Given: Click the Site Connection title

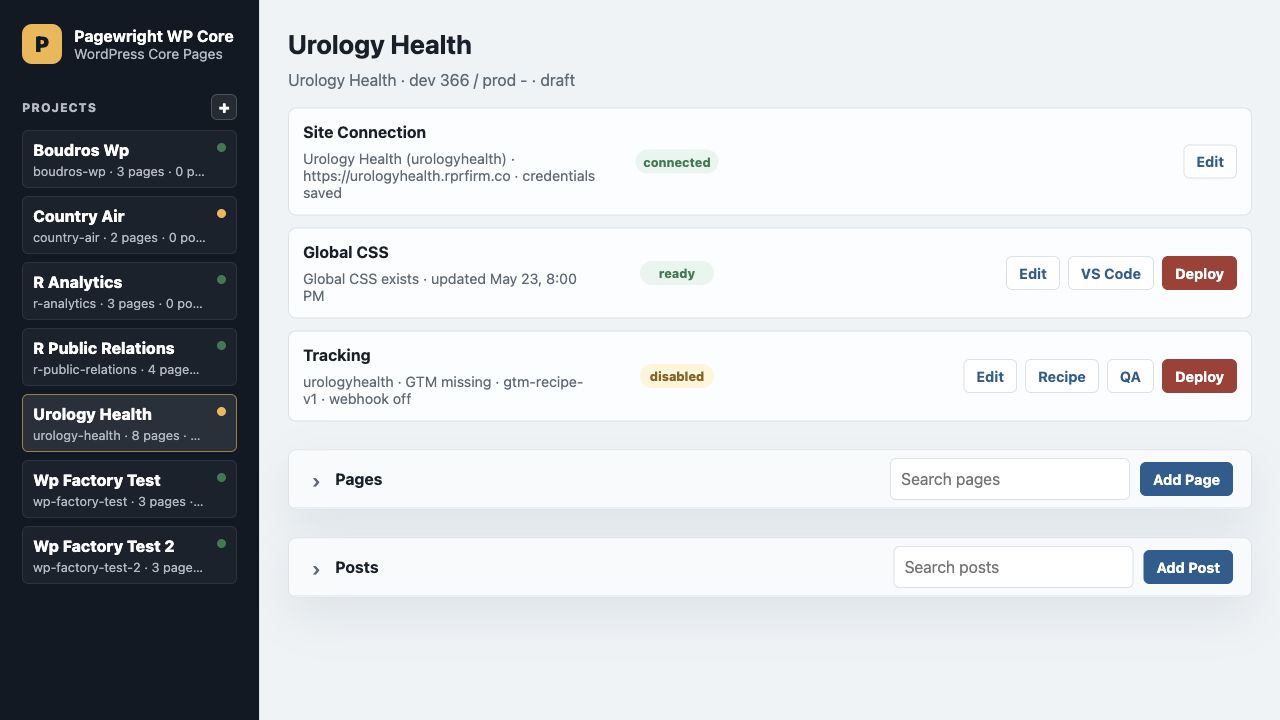Looking at the screenshot, I should click(x=364, y=132).
